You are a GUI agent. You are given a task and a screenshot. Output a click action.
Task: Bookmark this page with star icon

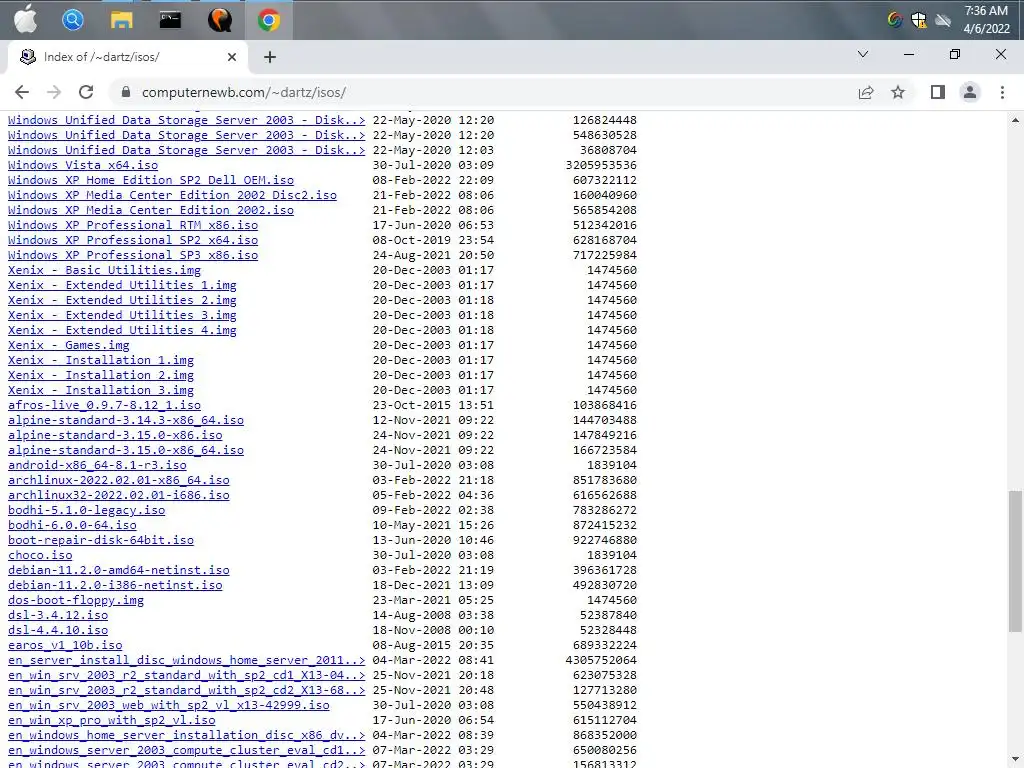898,92
